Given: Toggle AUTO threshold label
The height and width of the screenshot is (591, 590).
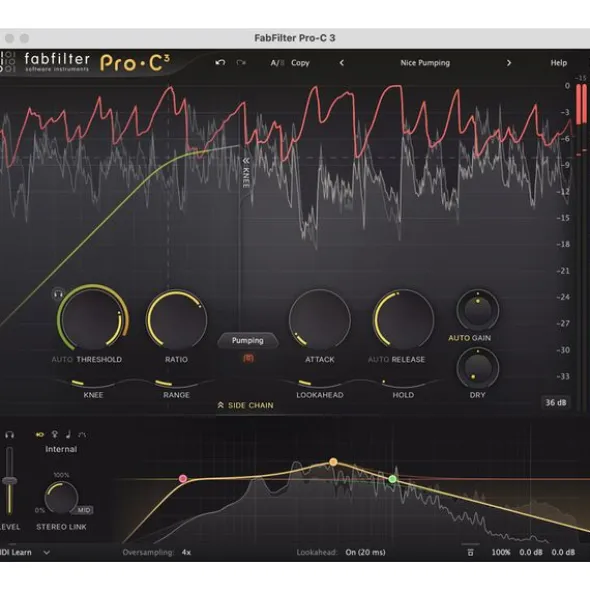Looking at the screenshot, I should pos(62,360).
